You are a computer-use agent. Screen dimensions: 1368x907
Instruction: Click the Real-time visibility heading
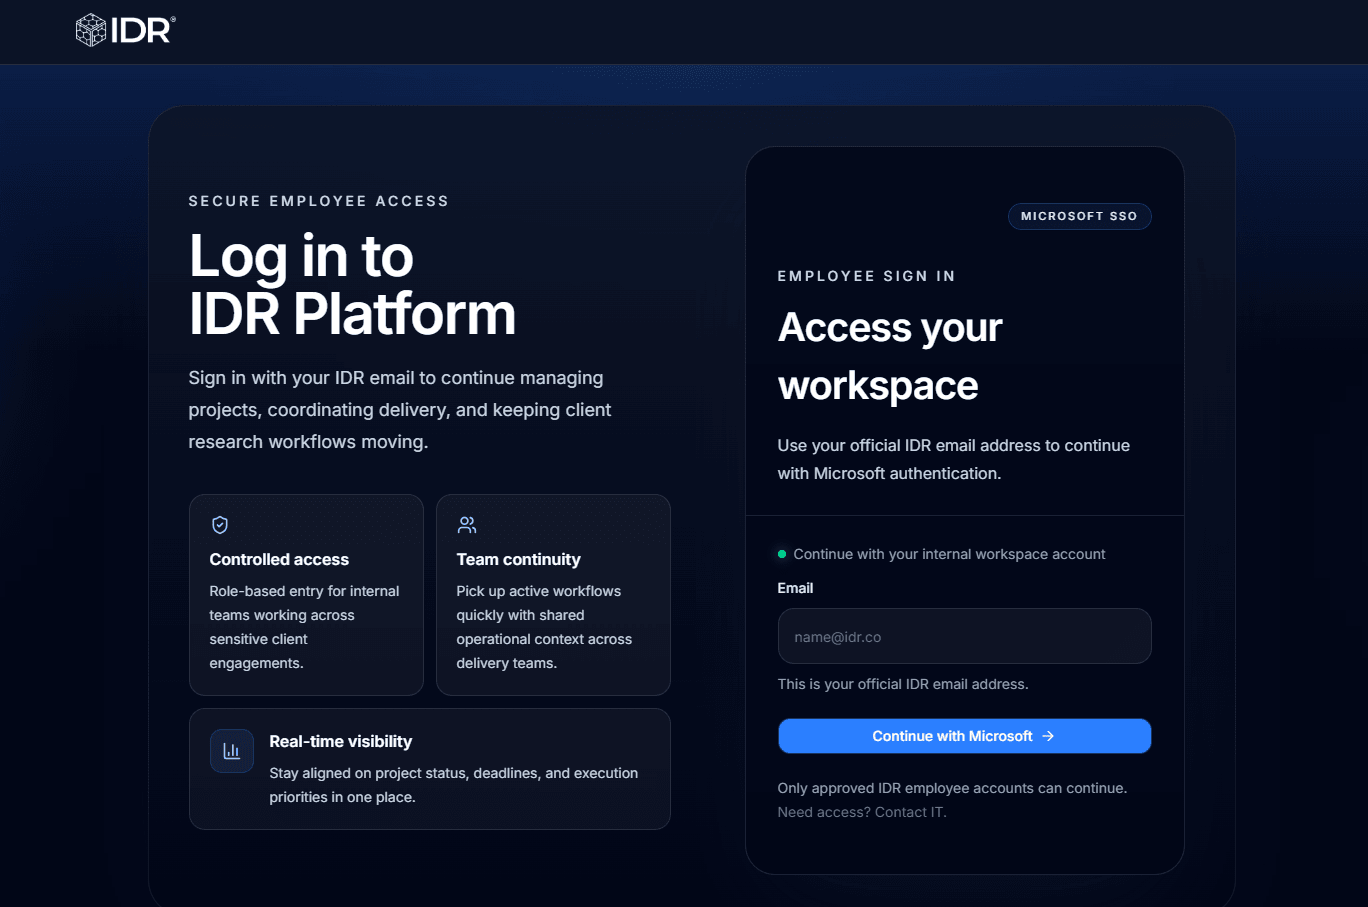click(x=341, y=742)
